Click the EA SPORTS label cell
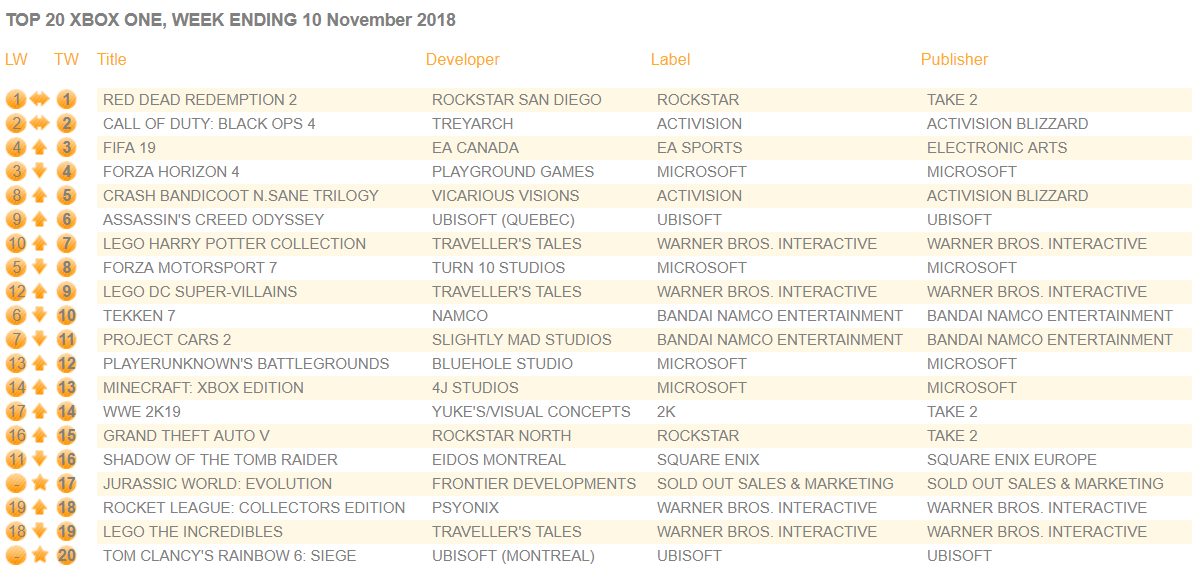This screenshot has height=570, width=1198. tap(699, 147)
